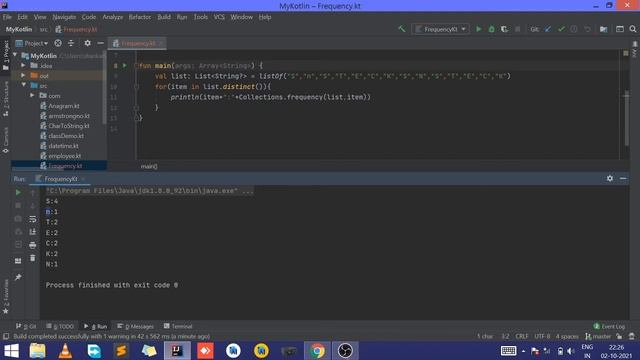Switch Git branch master in status bar
The width and height of the screenshot is (640, 360).
(598, 336)
